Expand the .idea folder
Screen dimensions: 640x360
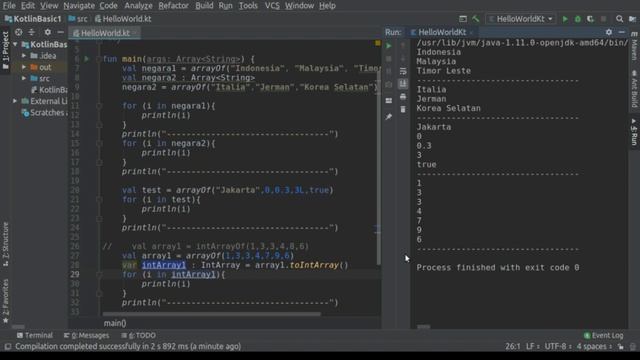tap(24, 56)
